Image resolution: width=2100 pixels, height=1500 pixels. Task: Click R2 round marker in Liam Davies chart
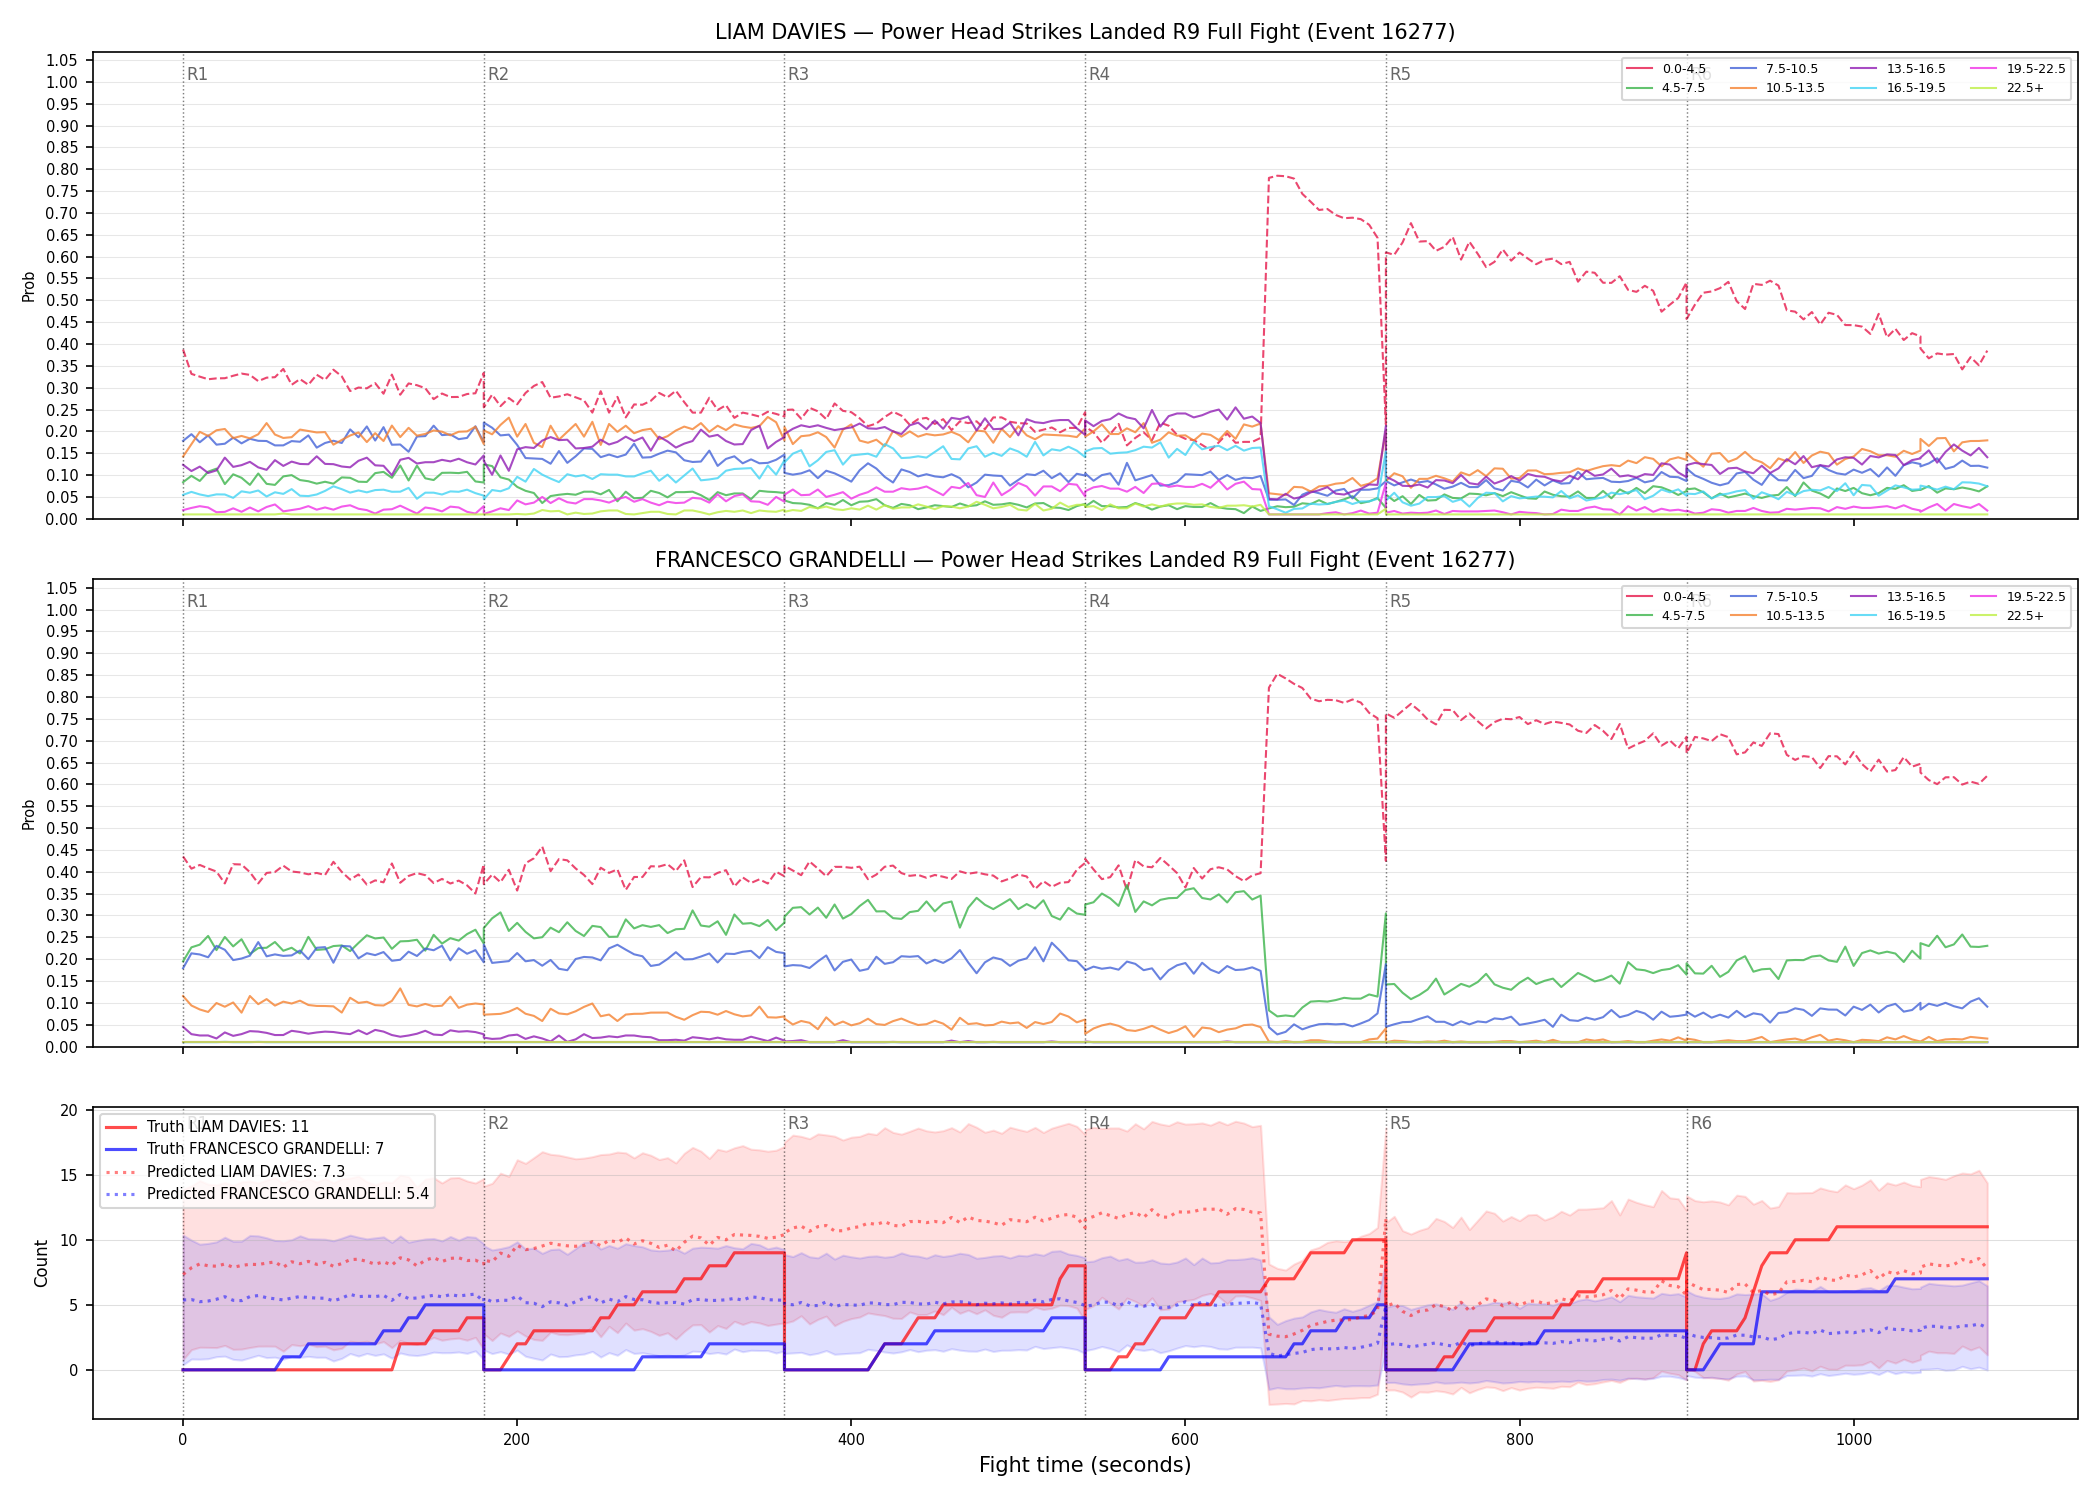click(x=498, y=74)
